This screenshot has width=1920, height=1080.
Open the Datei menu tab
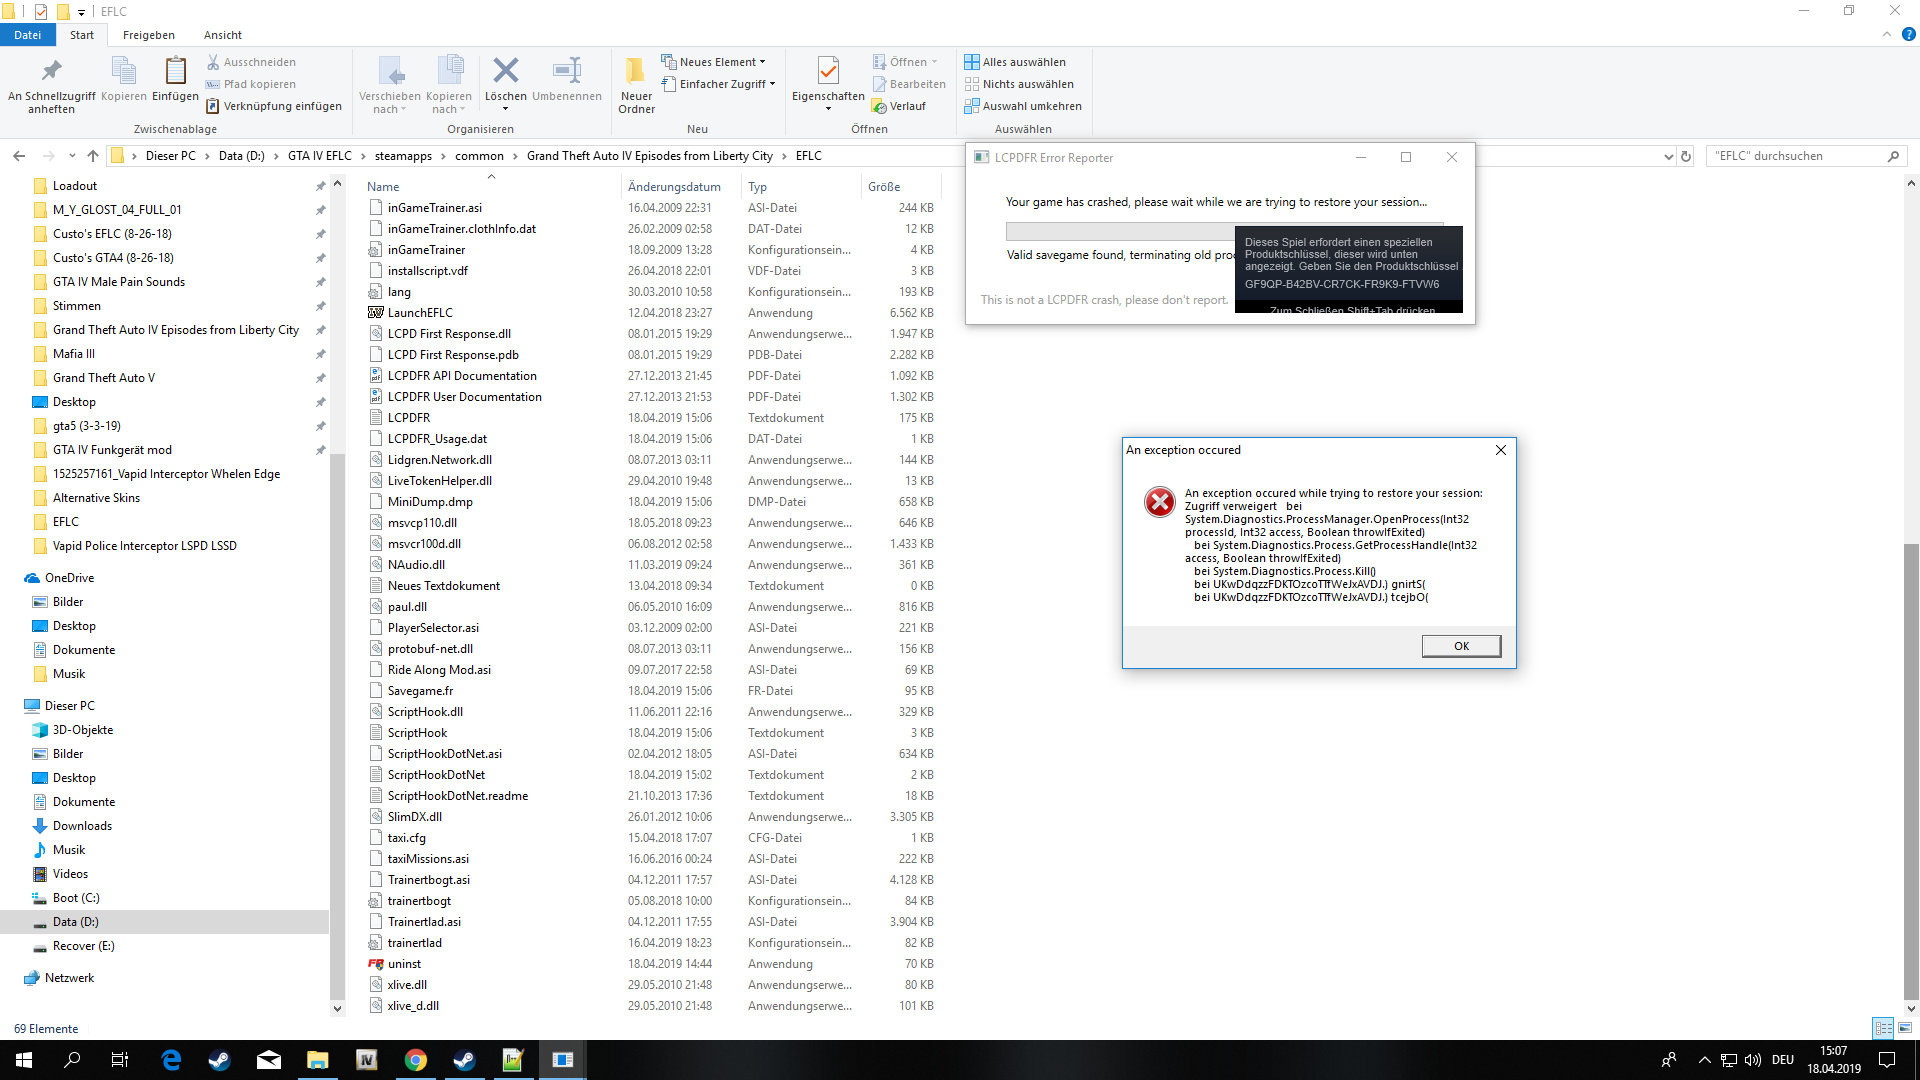pos(28,35)
